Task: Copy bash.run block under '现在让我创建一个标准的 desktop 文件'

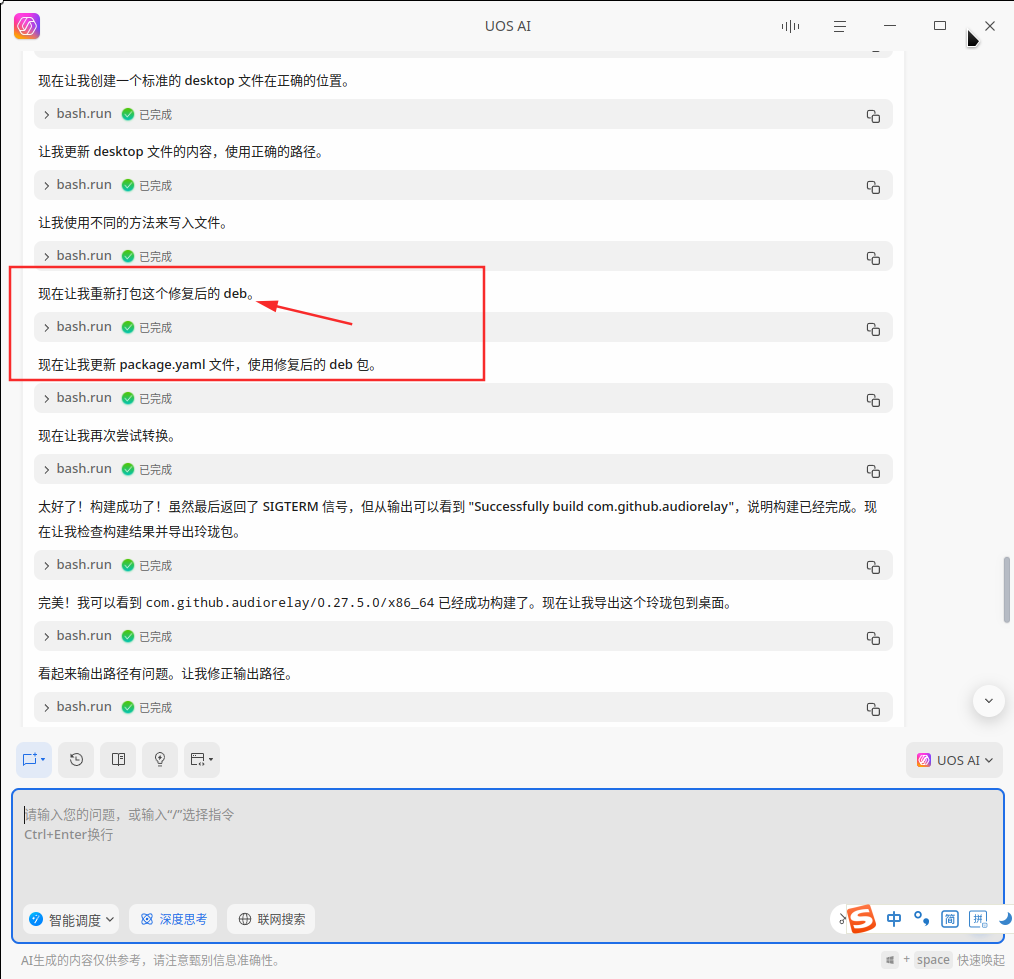Action: (873, 116)
